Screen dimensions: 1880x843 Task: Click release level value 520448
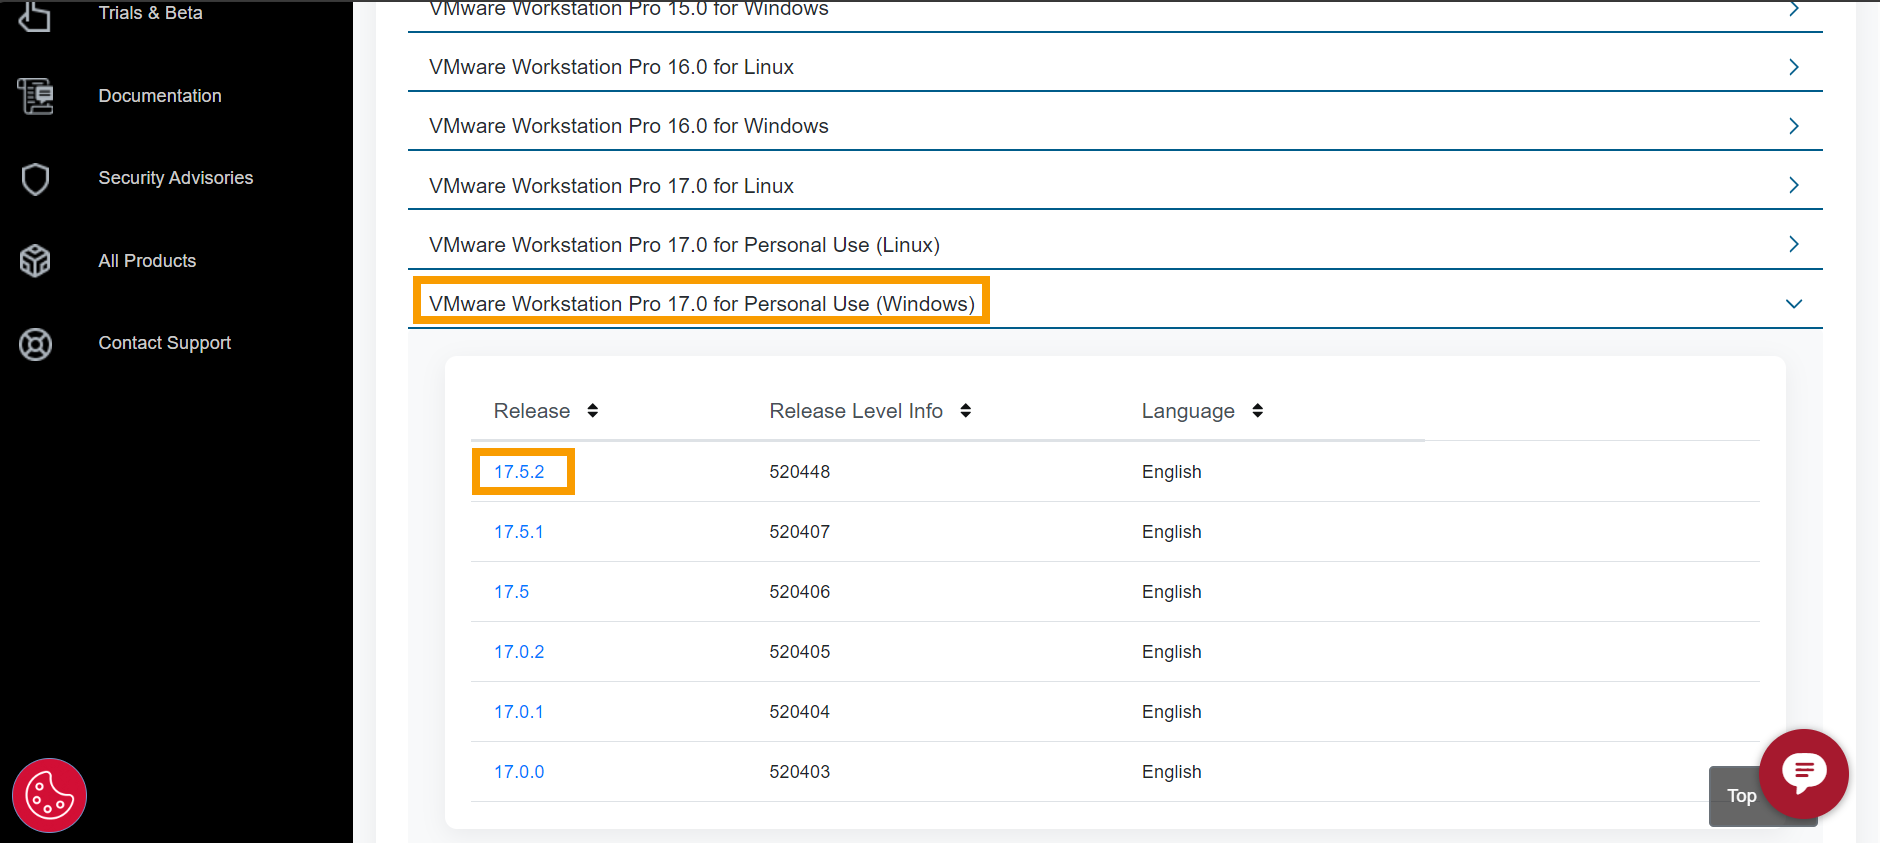click(800, 472)
